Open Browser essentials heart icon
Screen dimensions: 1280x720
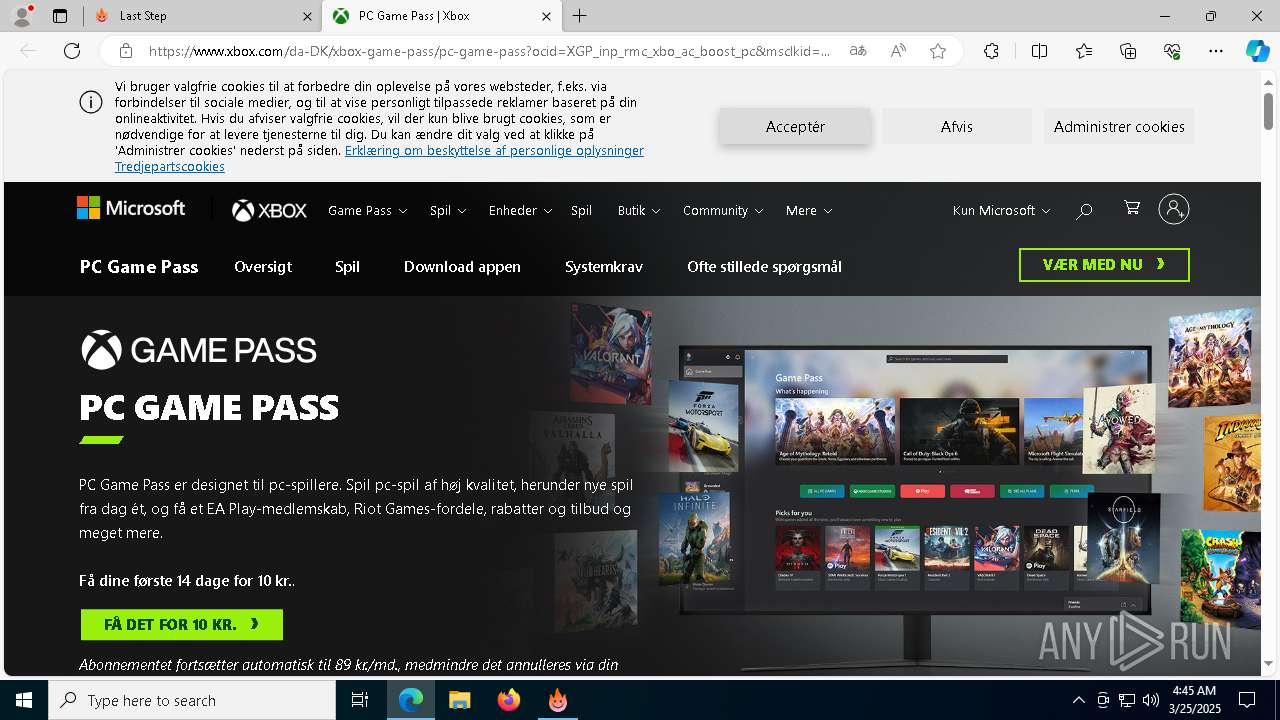coord(1172,51)
